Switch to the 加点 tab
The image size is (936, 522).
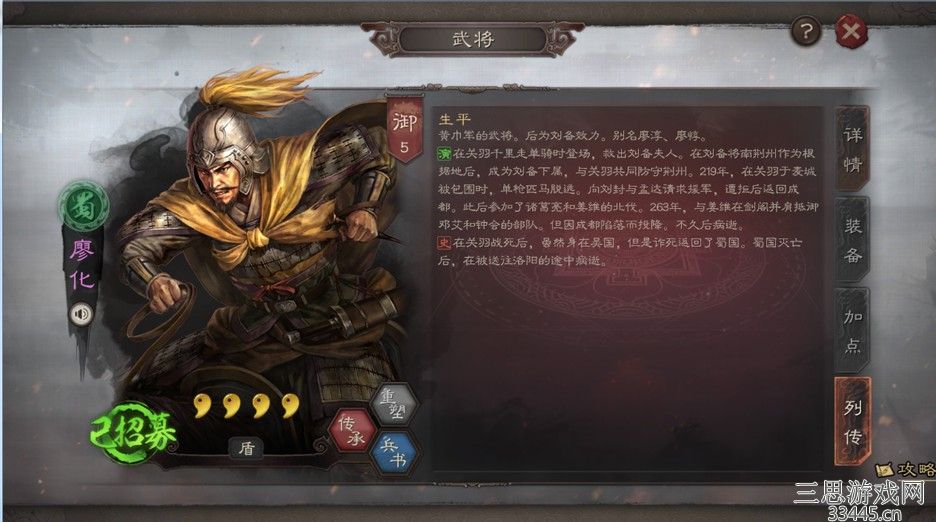852,330
